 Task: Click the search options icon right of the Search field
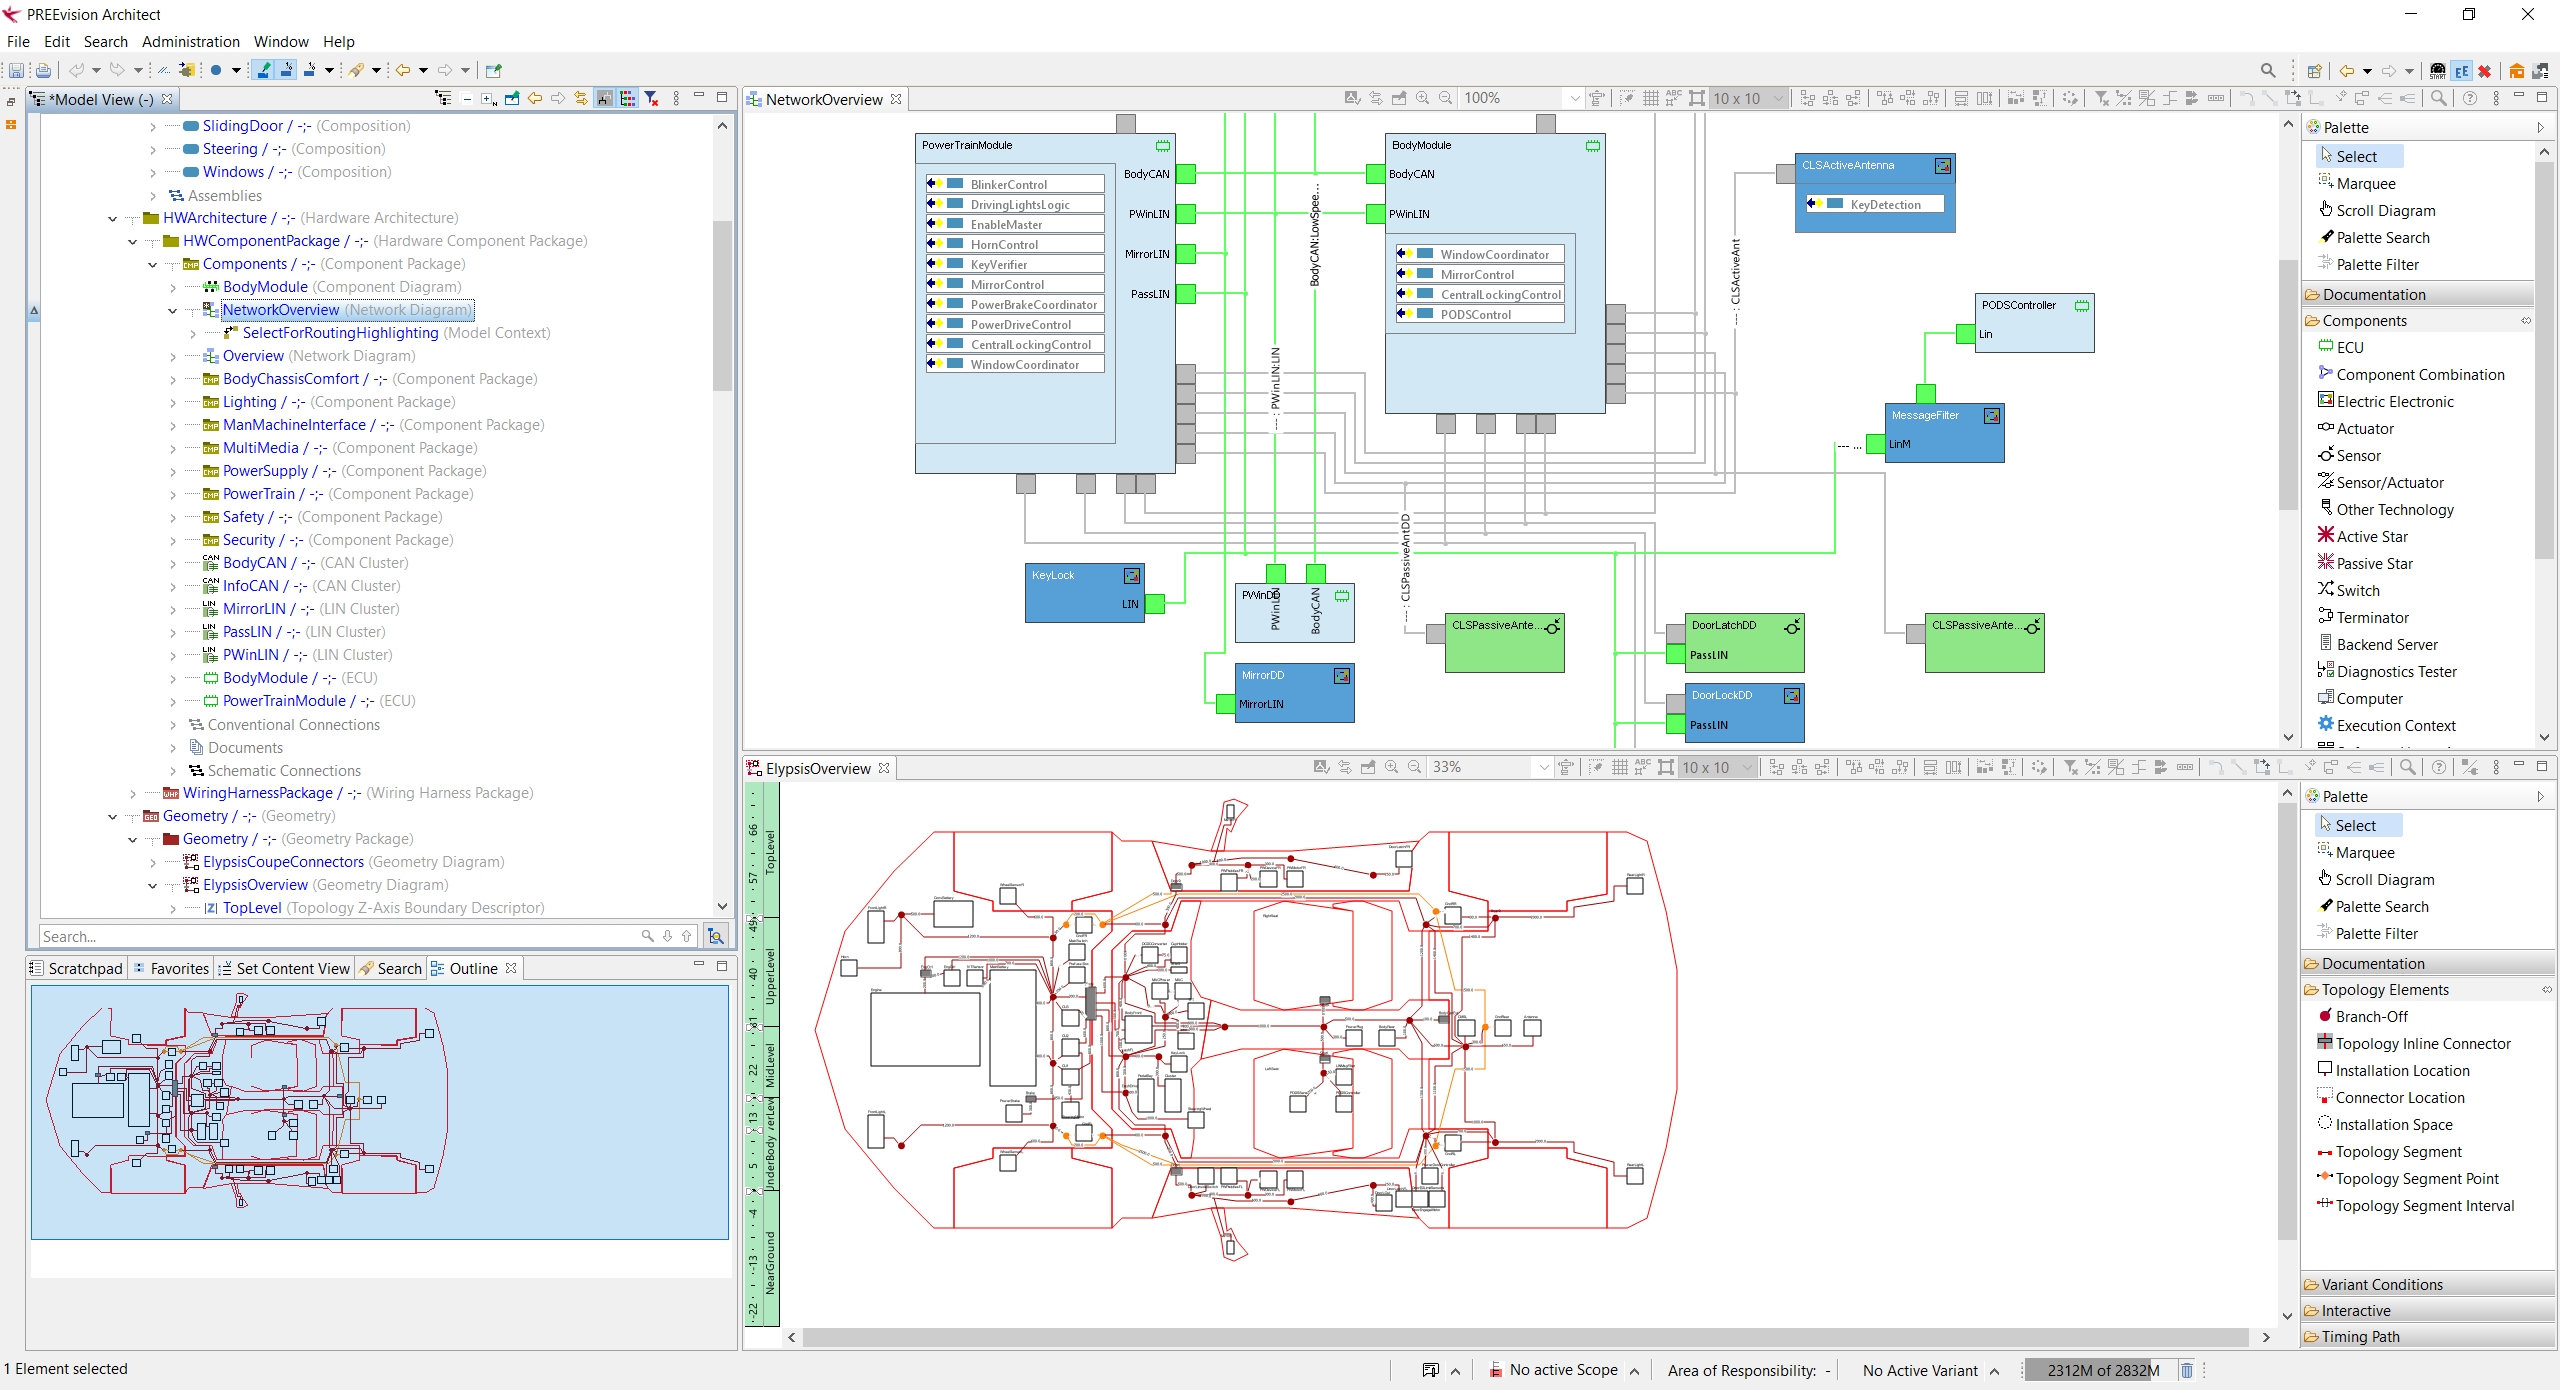(716, 936)
